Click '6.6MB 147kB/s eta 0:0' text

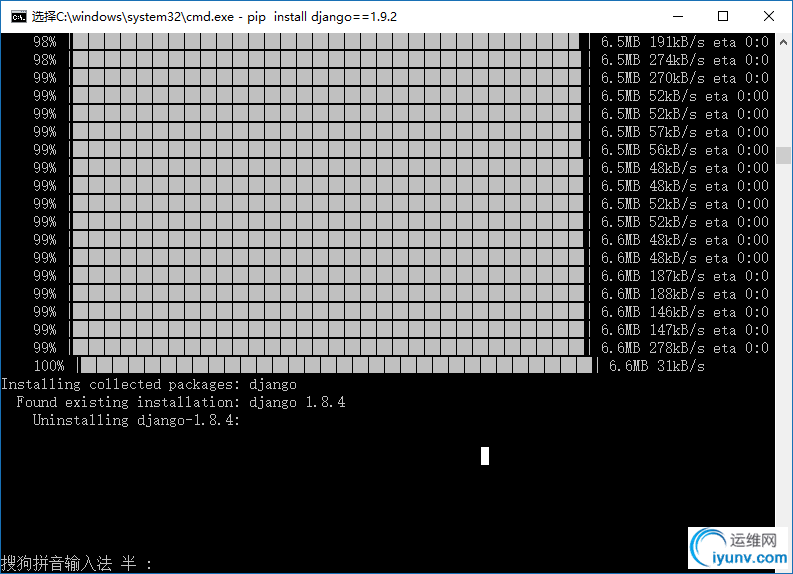(685, 330)
